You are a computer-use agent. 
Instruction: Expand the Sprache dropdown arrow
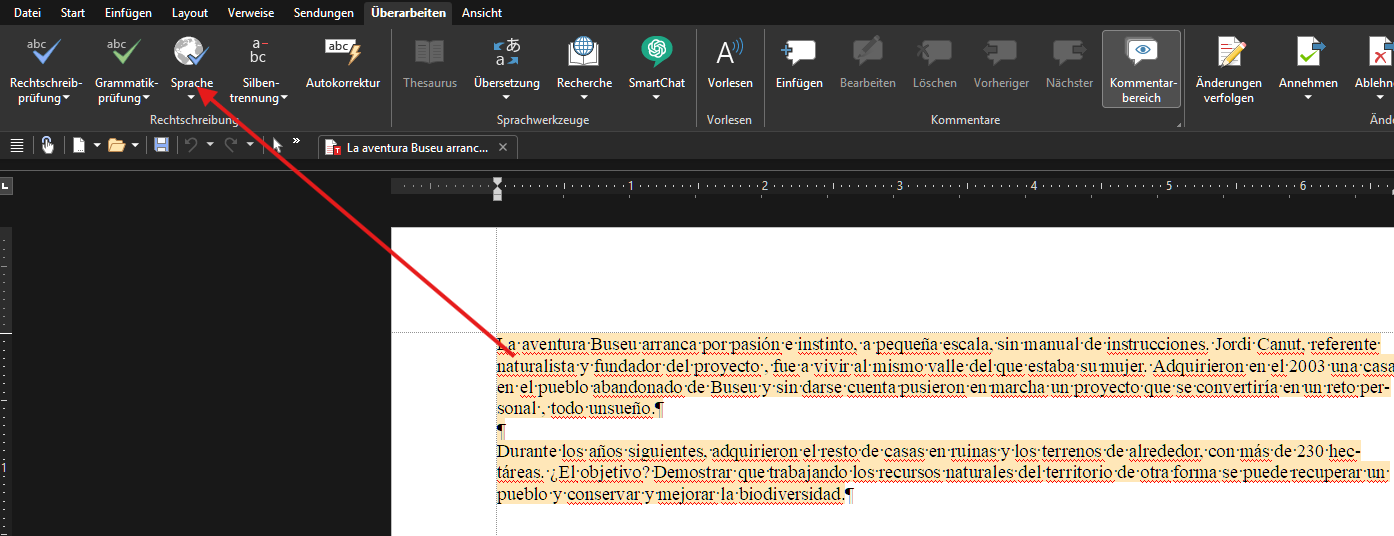point(191,98)
